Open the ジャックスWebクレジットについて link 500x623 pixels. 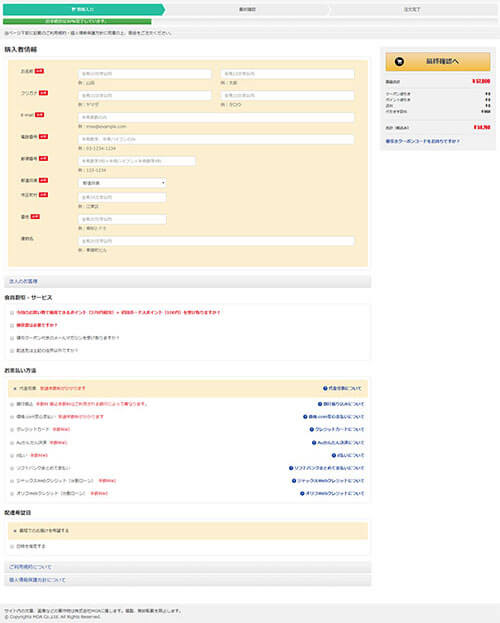point(331,481)
